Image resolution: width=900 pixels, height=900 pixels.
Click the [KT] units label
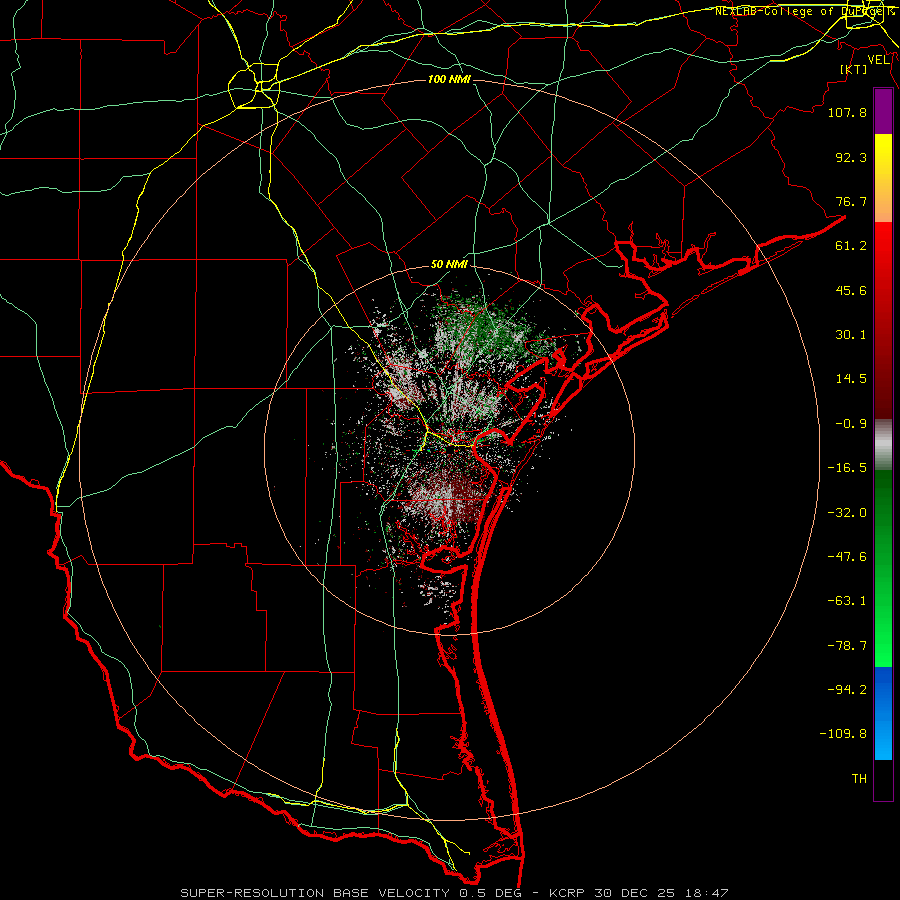click(x=854, y=69)
